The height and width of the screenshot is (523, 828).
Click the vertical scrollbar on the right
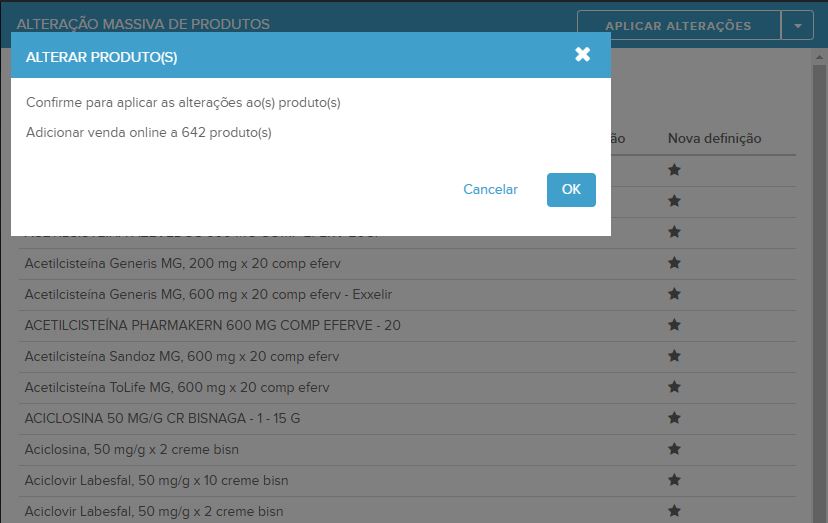pyautogui.click(x=817, y=300)
